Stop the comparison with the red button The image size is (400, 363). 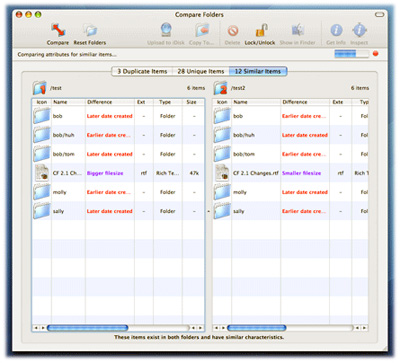pyautogui.click(x=376, y=54)
